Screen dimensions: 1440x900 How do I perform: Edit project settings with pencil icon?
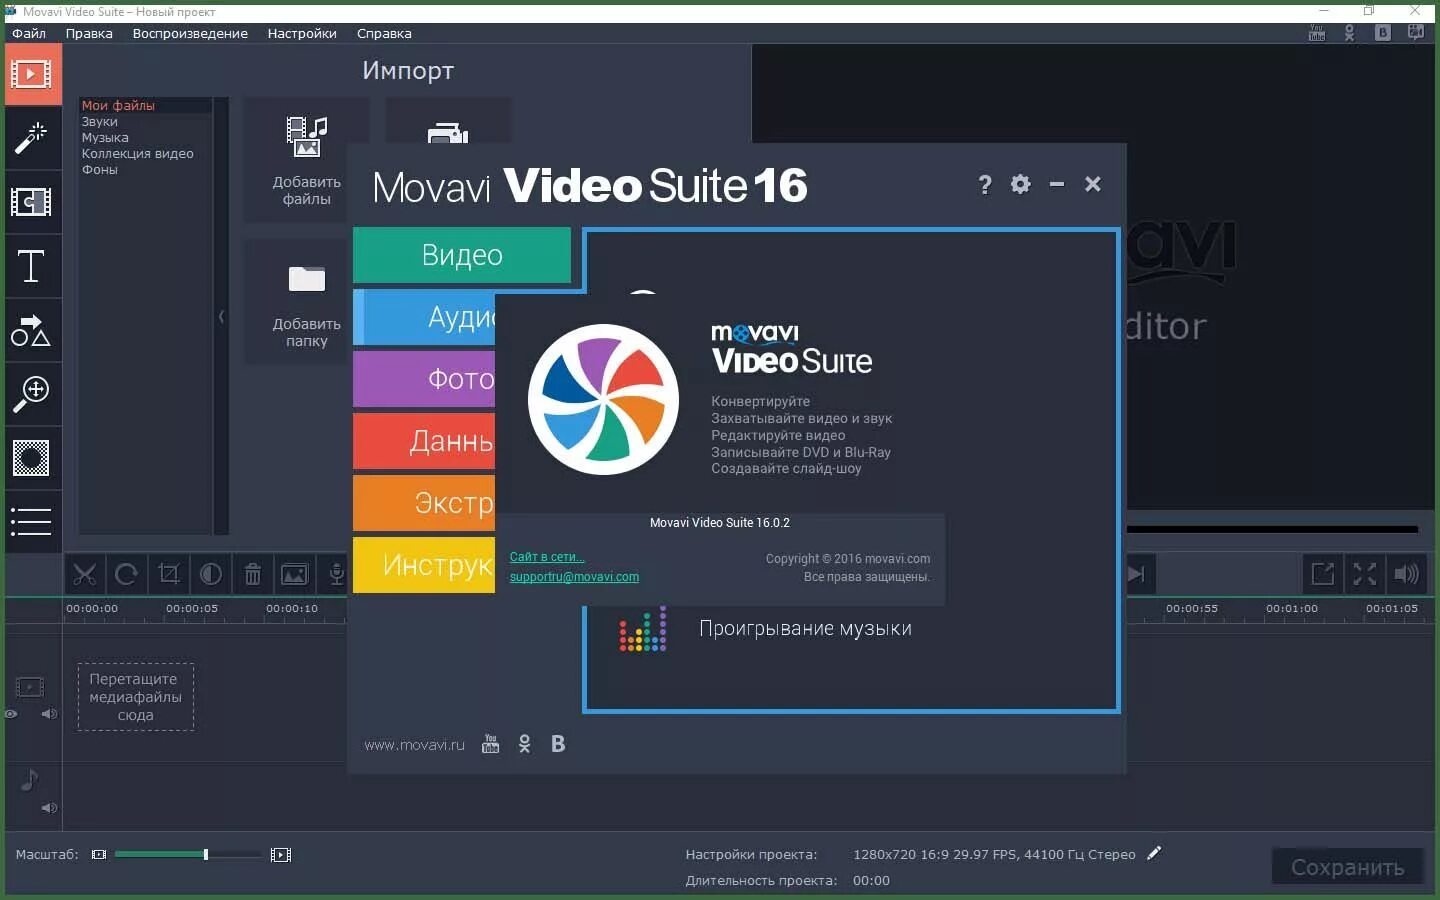coord(1154,854)
